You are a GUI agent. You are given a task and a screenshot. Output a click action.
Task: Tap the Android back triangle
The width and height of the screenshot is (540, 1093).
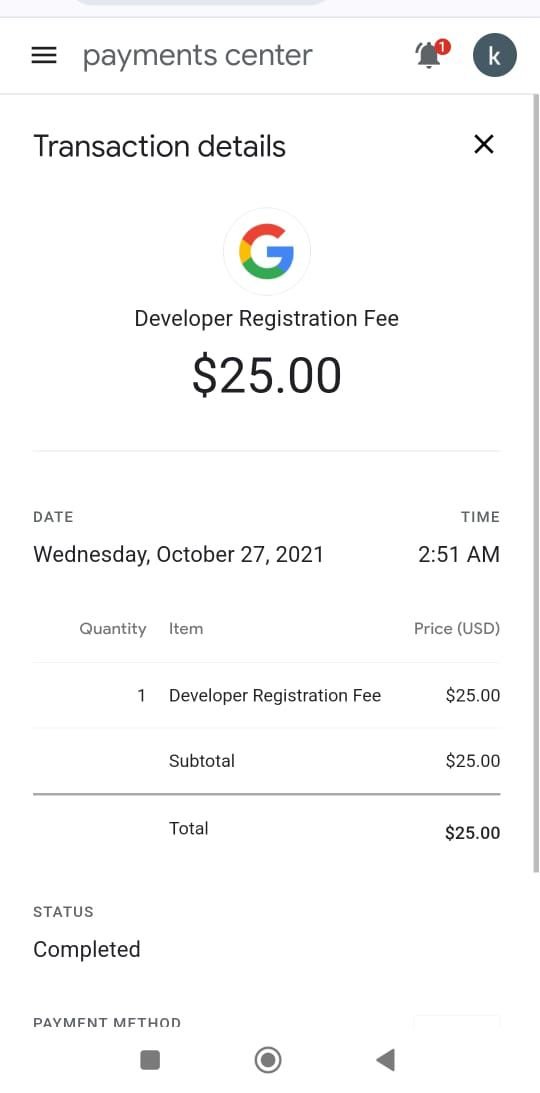point(385,1060)
